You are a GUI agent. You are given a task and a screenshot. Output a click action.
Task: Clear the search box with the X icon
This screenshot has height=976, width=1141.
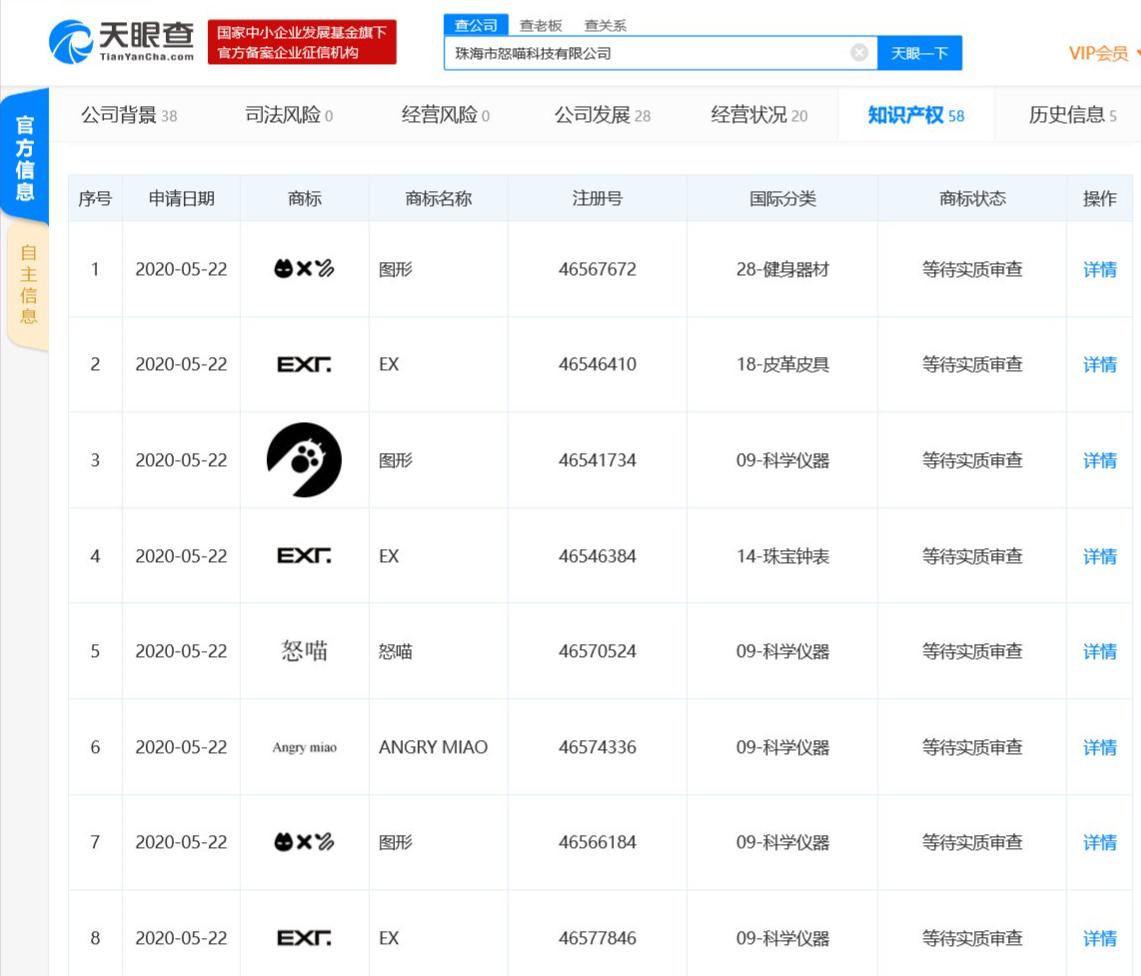pos(858,52)
